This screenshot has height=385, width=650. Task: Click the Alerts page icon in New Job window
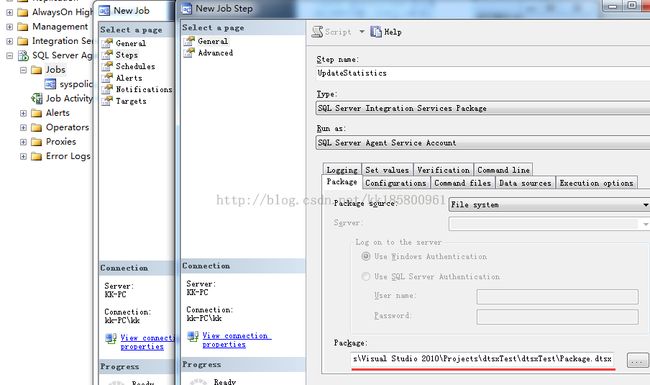107,78
